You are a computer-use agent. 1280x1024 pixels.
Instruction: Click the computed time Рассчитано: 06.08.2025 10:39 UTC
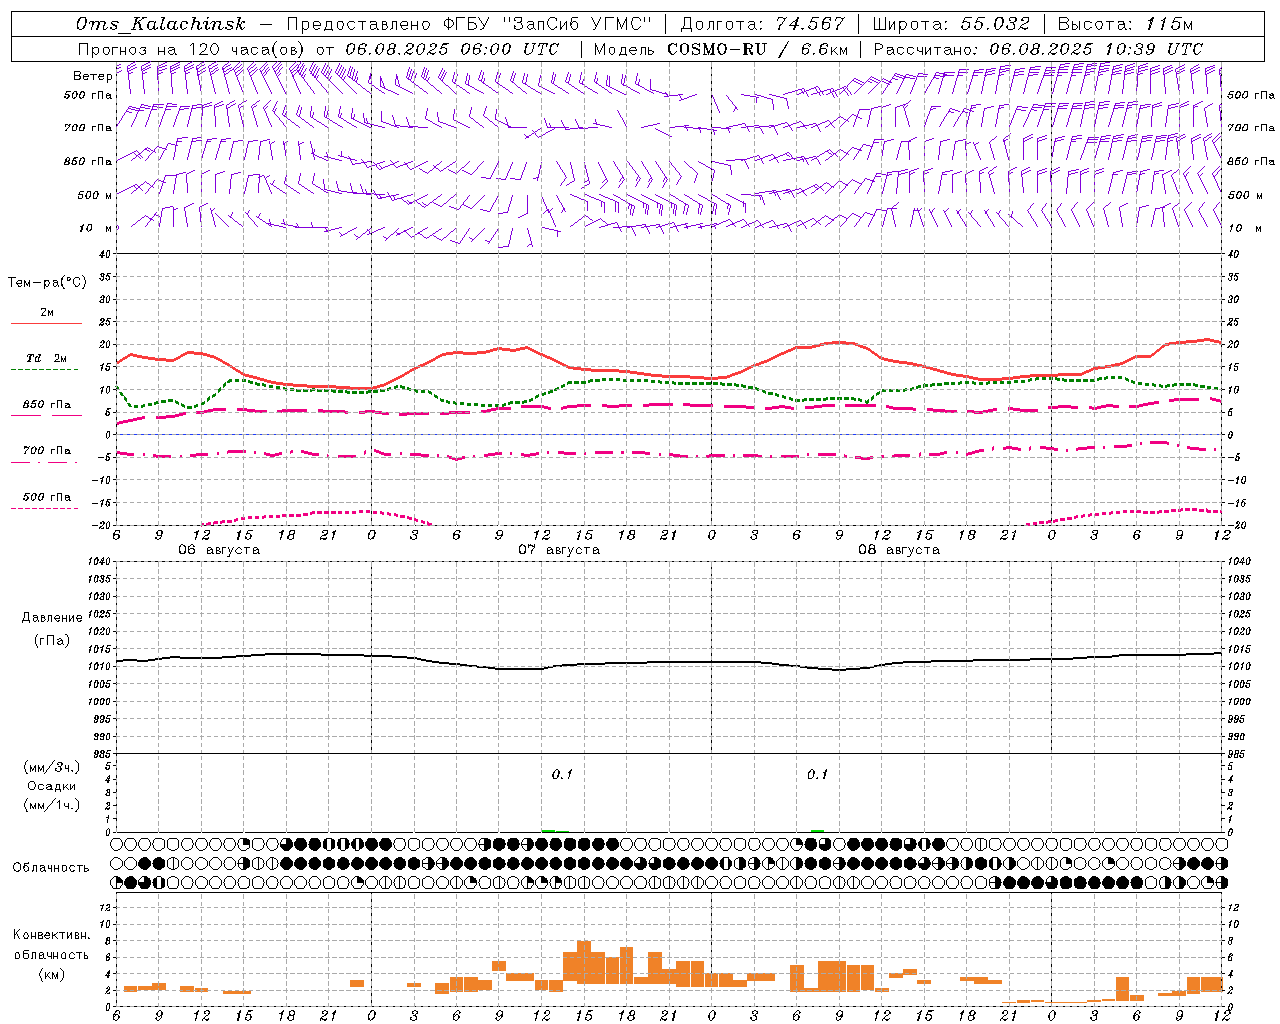click(x=1038, y=49)
